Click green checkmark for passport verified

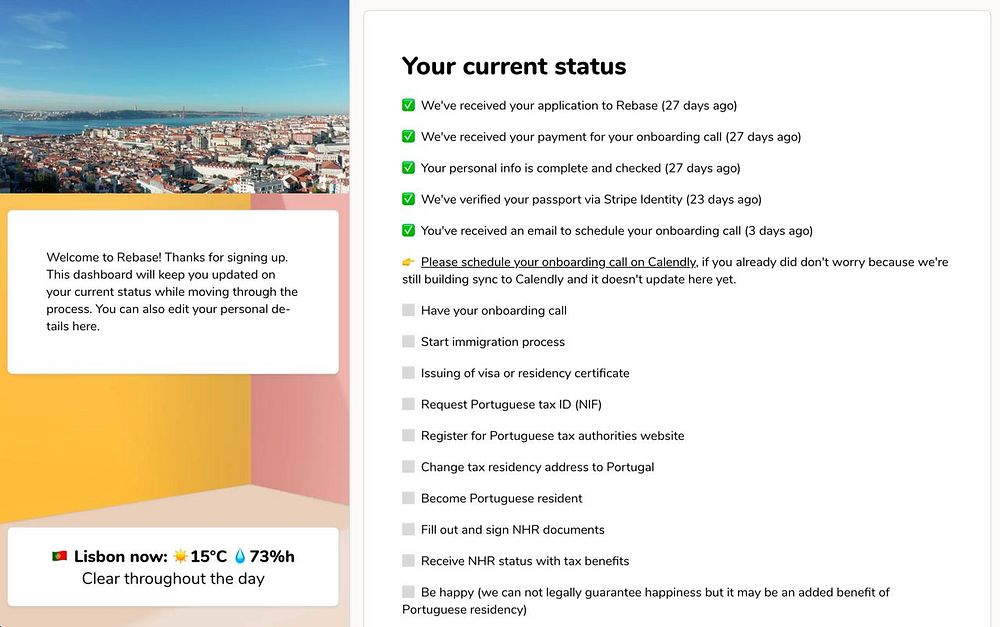click(x=408, y=199)
